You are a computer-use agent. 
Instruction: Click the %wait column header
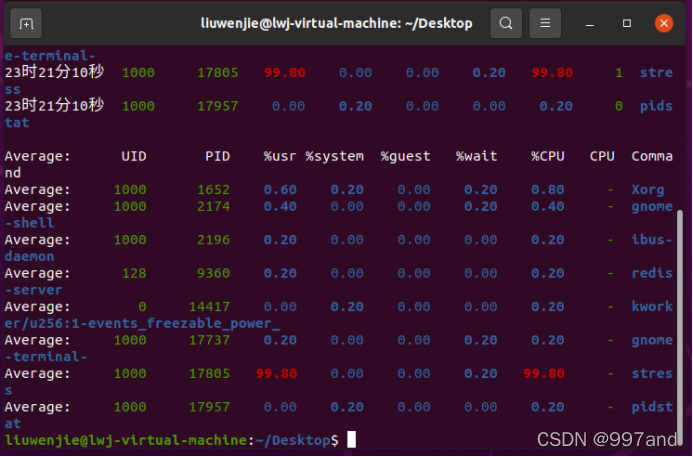pos(476,156)
